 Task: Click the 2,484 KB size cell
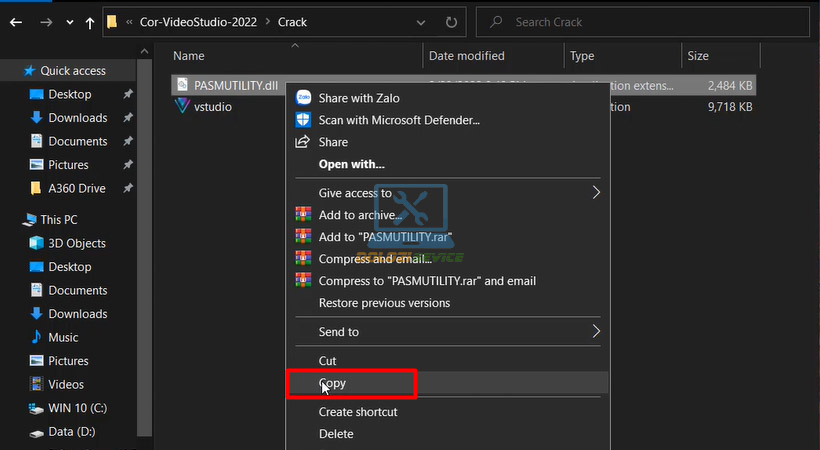(730, 86)
